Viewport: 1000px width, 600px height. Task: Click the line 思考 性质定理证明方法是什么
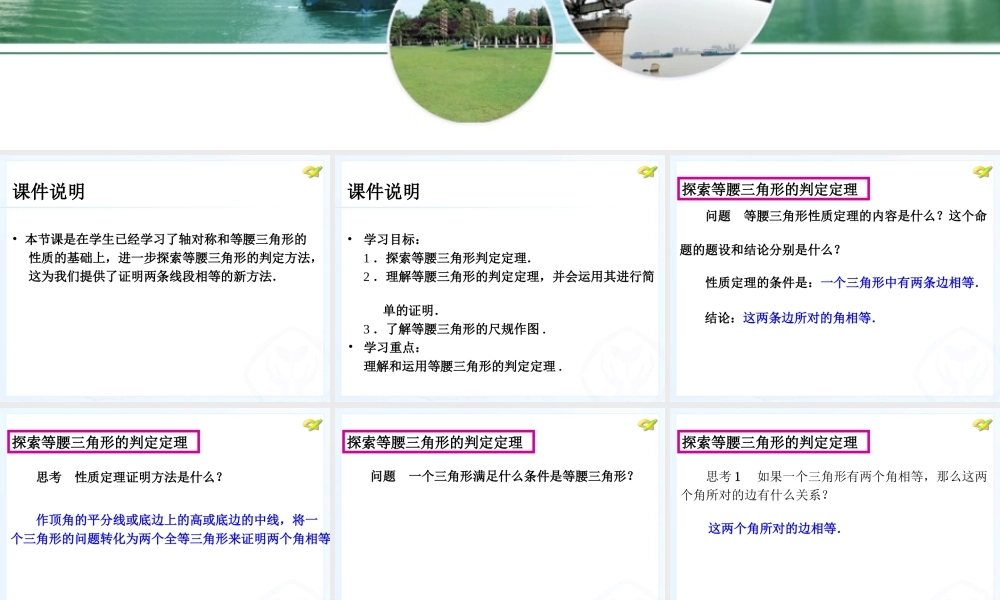pos(129,477)
